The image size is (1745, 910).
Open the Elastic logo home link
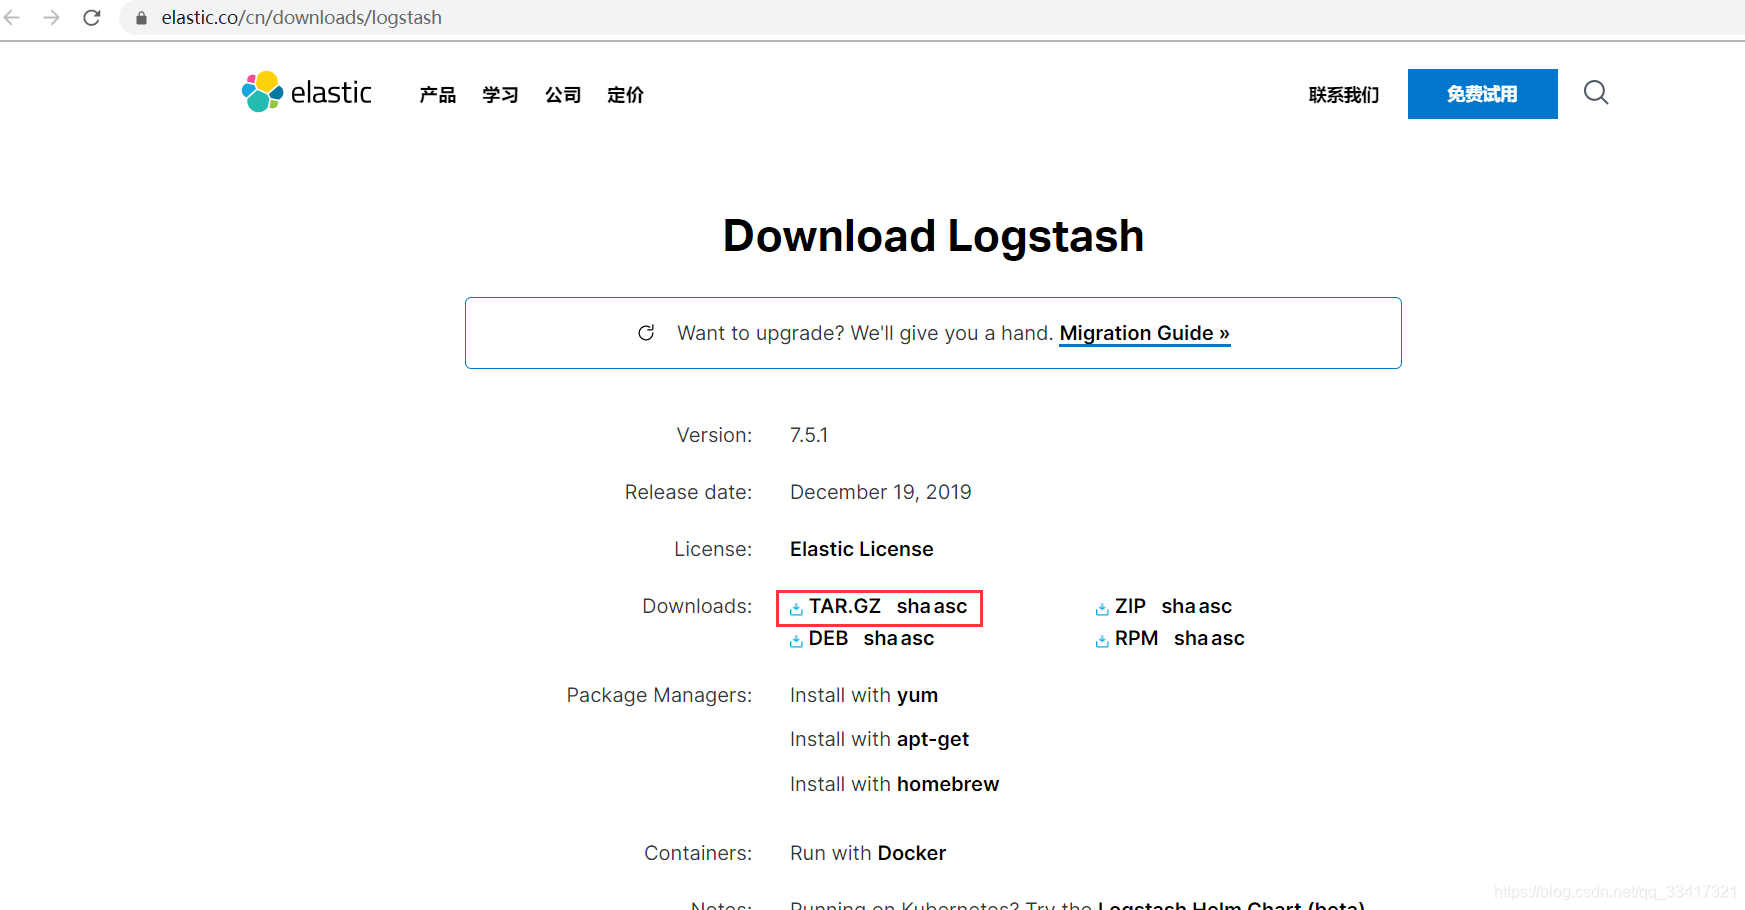pyautogui.click(x=307, y=92)
